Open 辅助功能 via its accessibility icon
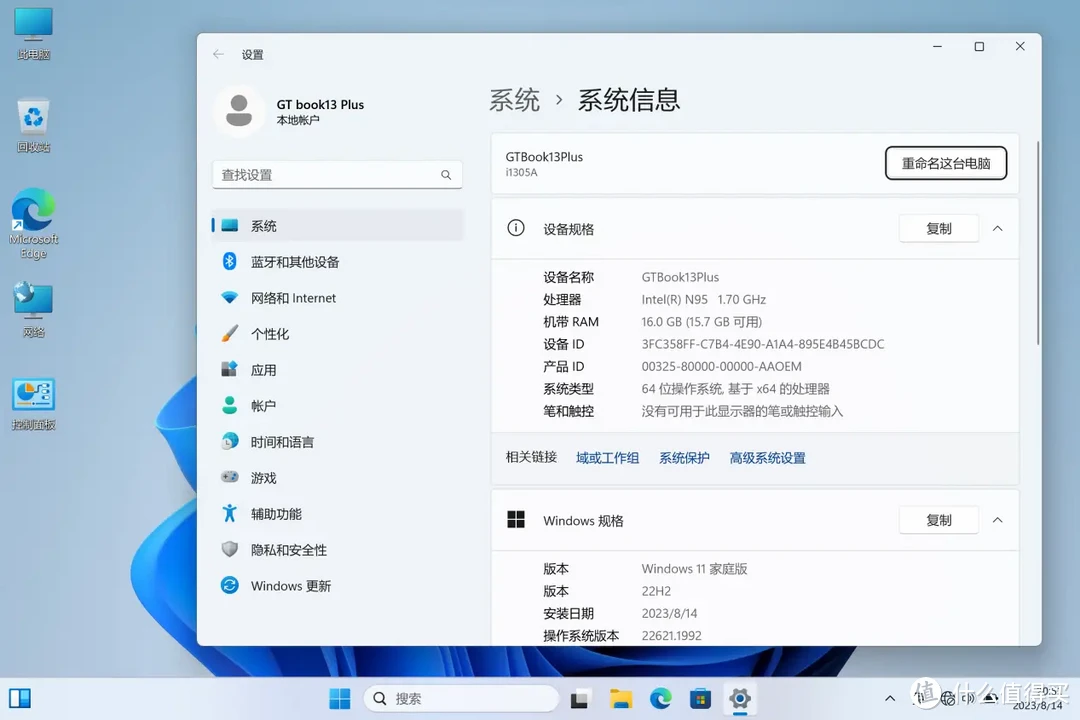 tap(229, 513)
